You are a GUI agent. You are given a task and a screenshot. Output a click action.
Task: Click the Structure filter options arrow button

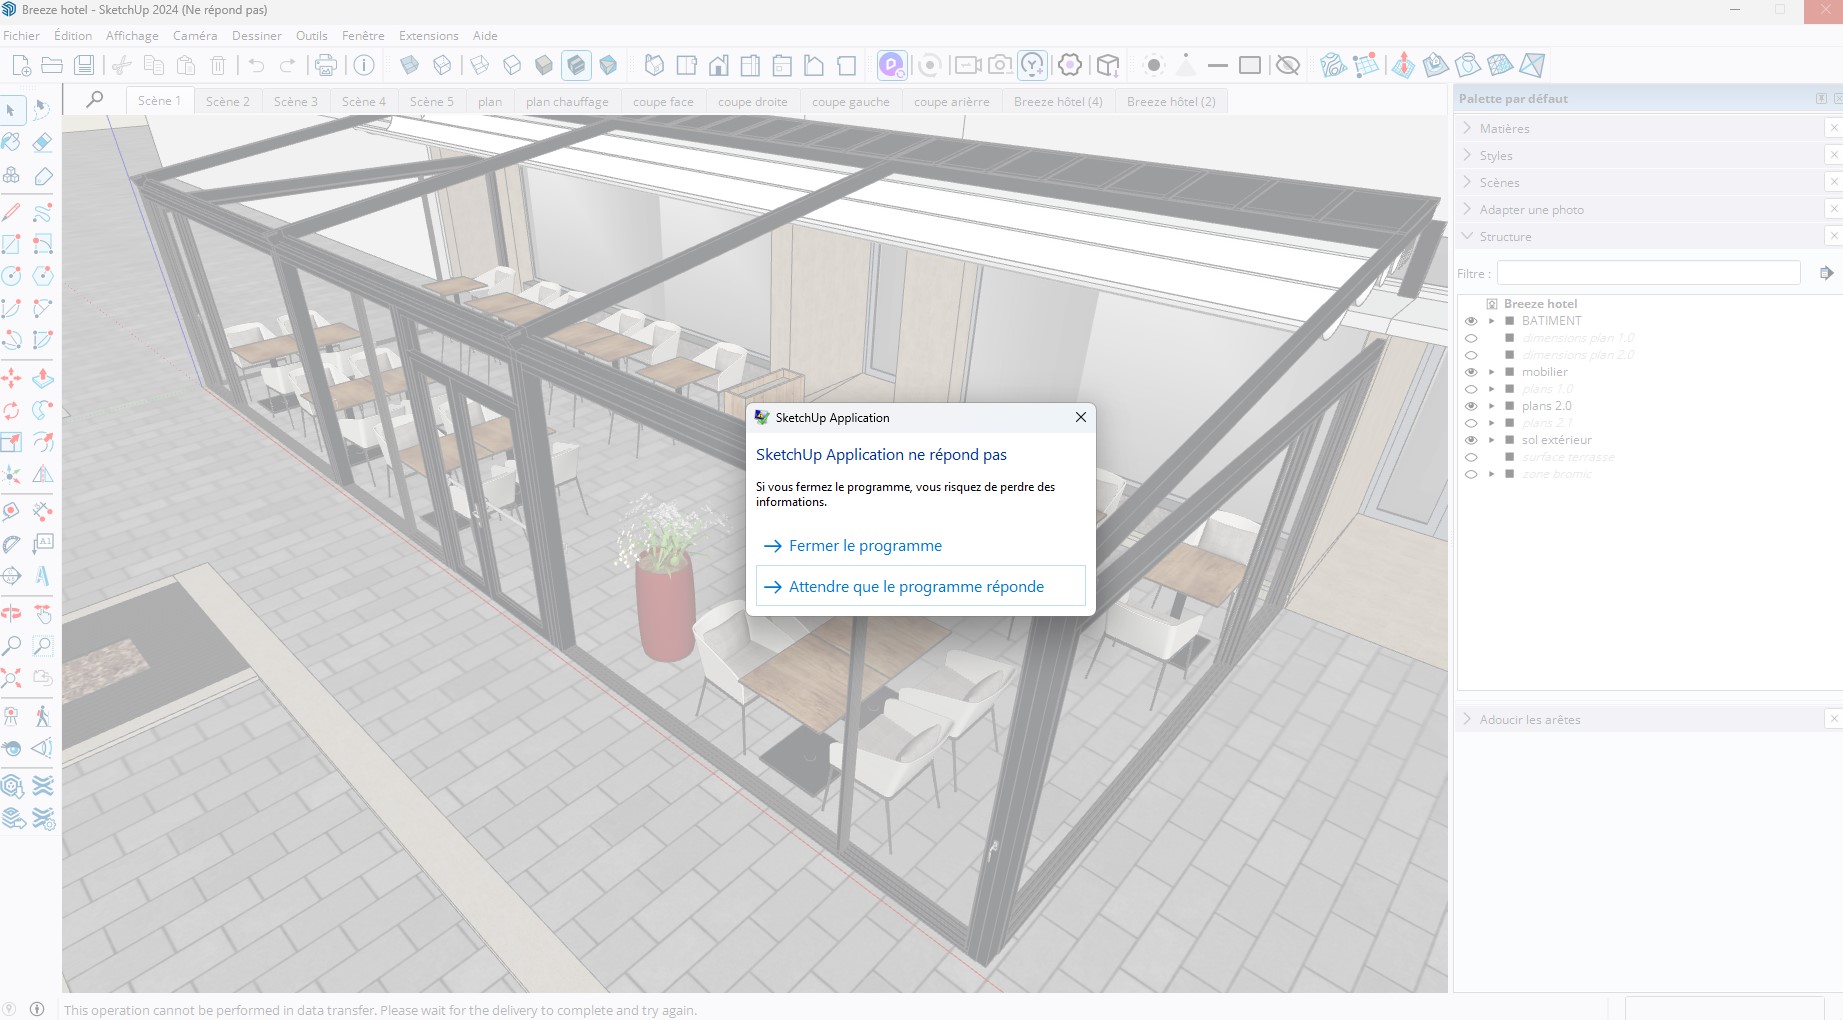(1826, 273)
